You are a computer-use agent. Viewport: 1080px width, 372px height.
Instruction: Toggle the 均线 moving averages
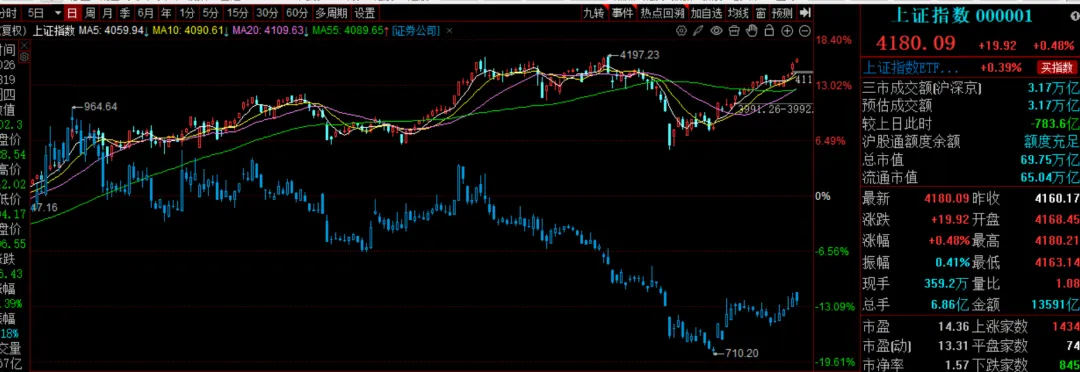click(x=738, y=13)
